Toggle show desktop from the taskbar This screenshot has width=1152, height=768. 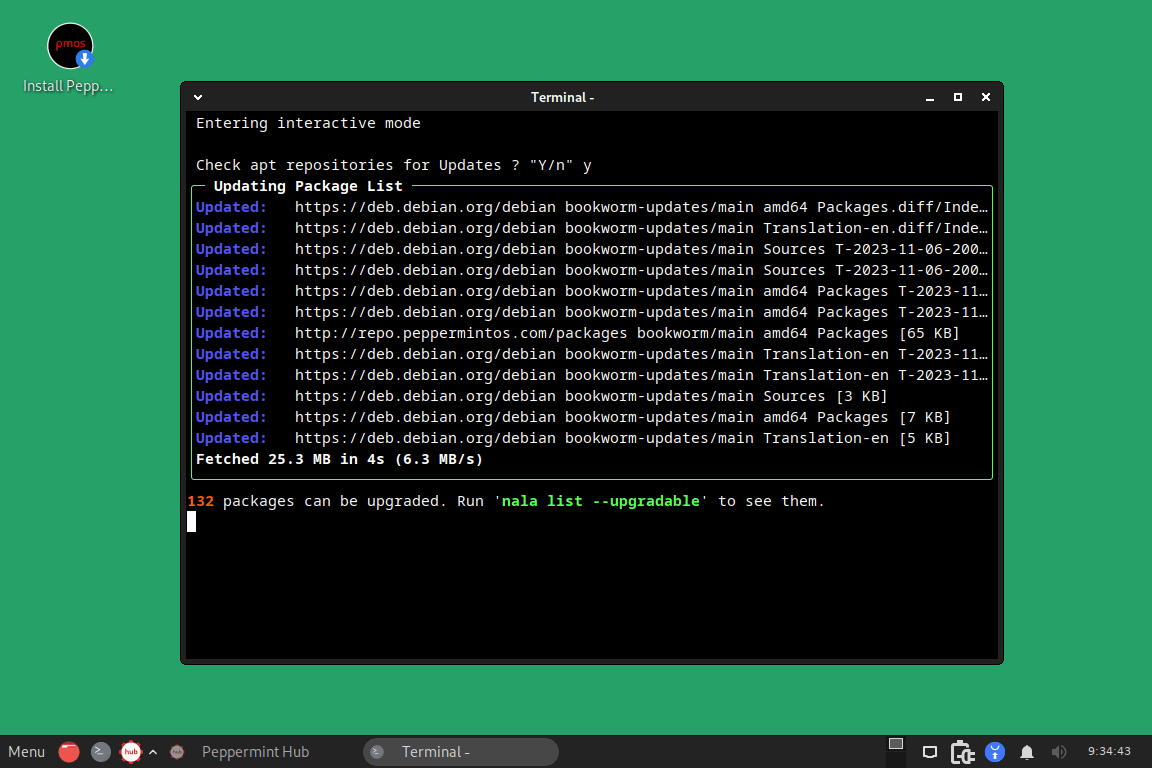930,751
